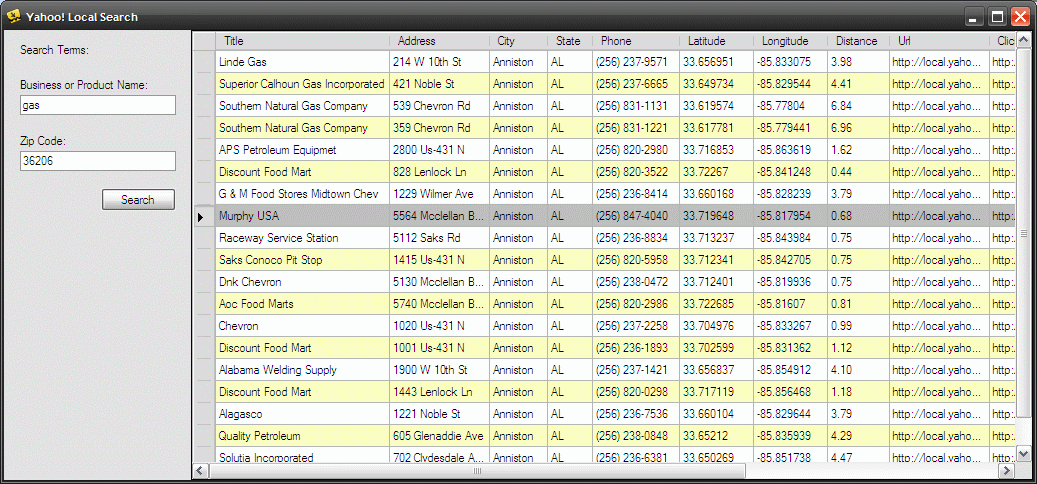The image size is (1037, 484).
Task: Click the address 828 Lenlock Ln
Action: point(439,172)
